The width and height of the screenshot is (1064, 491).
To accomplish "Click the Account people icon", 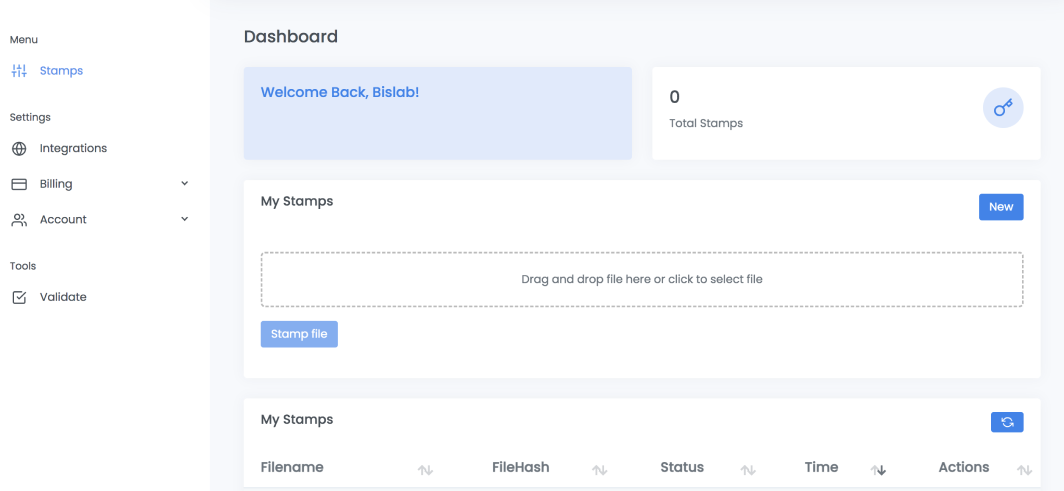I will point(19,220).
